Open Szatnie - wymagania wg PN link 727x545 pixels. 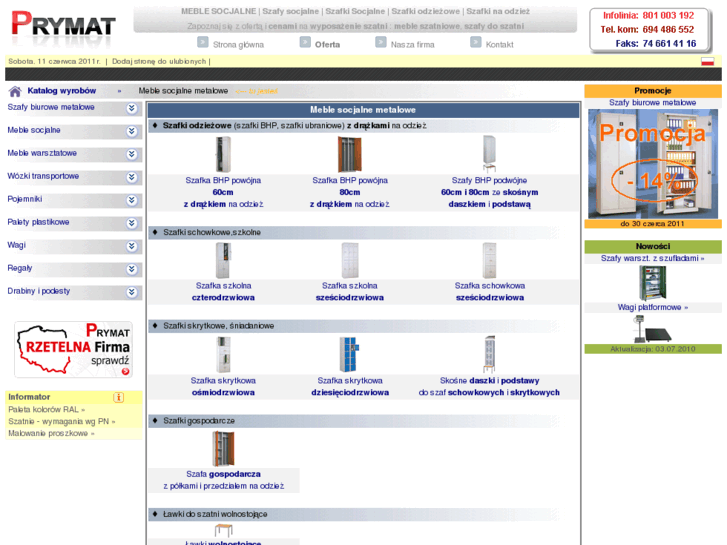tap(62, 421)
